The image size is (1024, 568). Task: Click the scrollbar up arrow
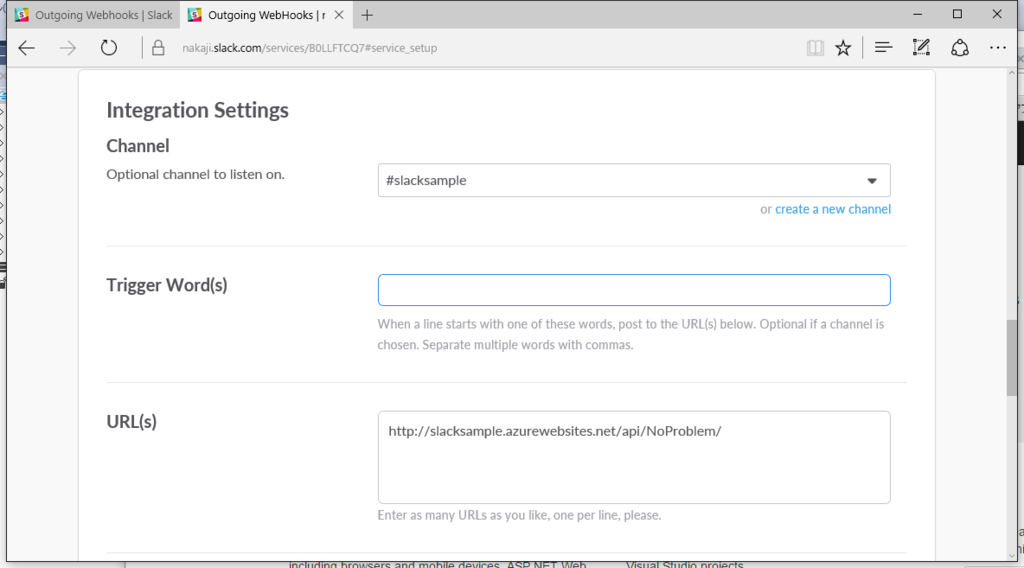tap(1012, 74)
